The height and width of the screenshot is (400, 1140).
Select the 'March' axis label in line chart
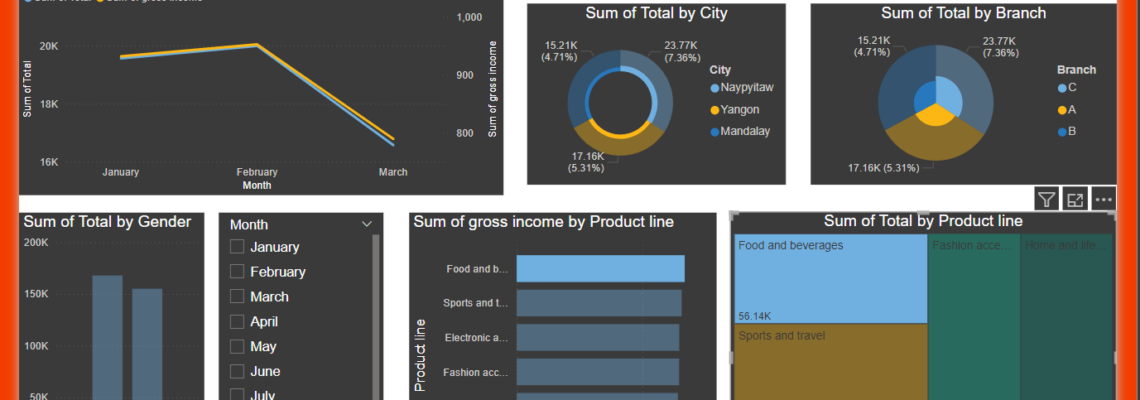(393, 172)
